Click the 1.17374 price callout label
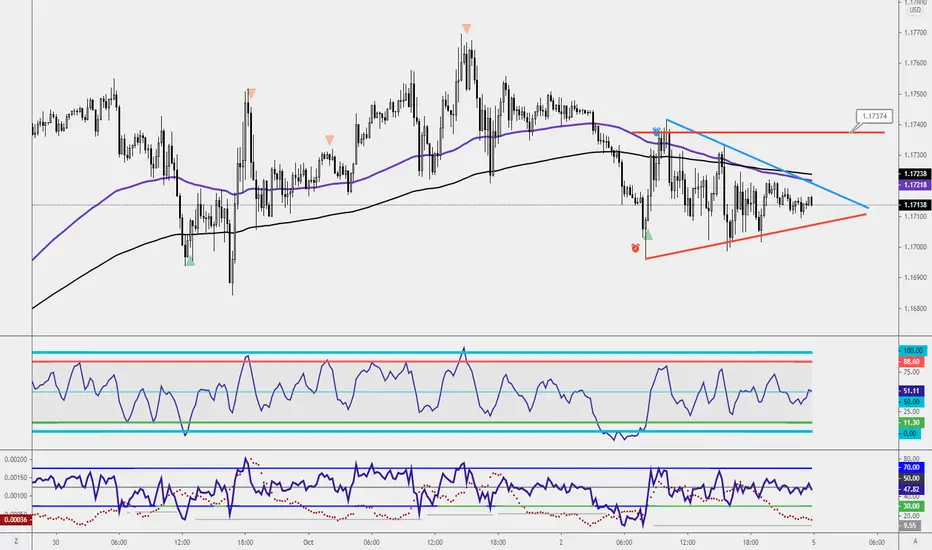 coord(874,116)
